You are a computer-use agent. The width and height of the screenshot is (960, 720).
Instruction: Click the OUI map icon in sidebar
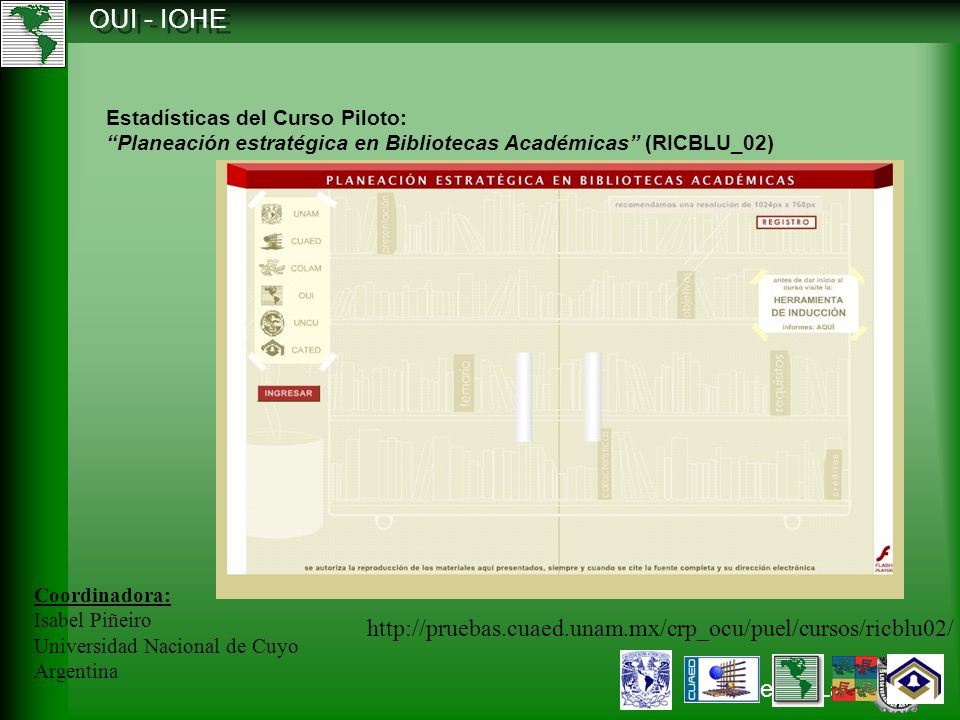click(x=271, y=295)
